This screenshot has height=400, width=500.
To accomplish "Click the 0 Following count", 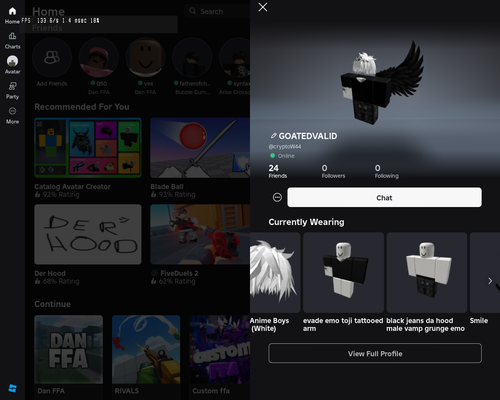I will click(386, 171).
